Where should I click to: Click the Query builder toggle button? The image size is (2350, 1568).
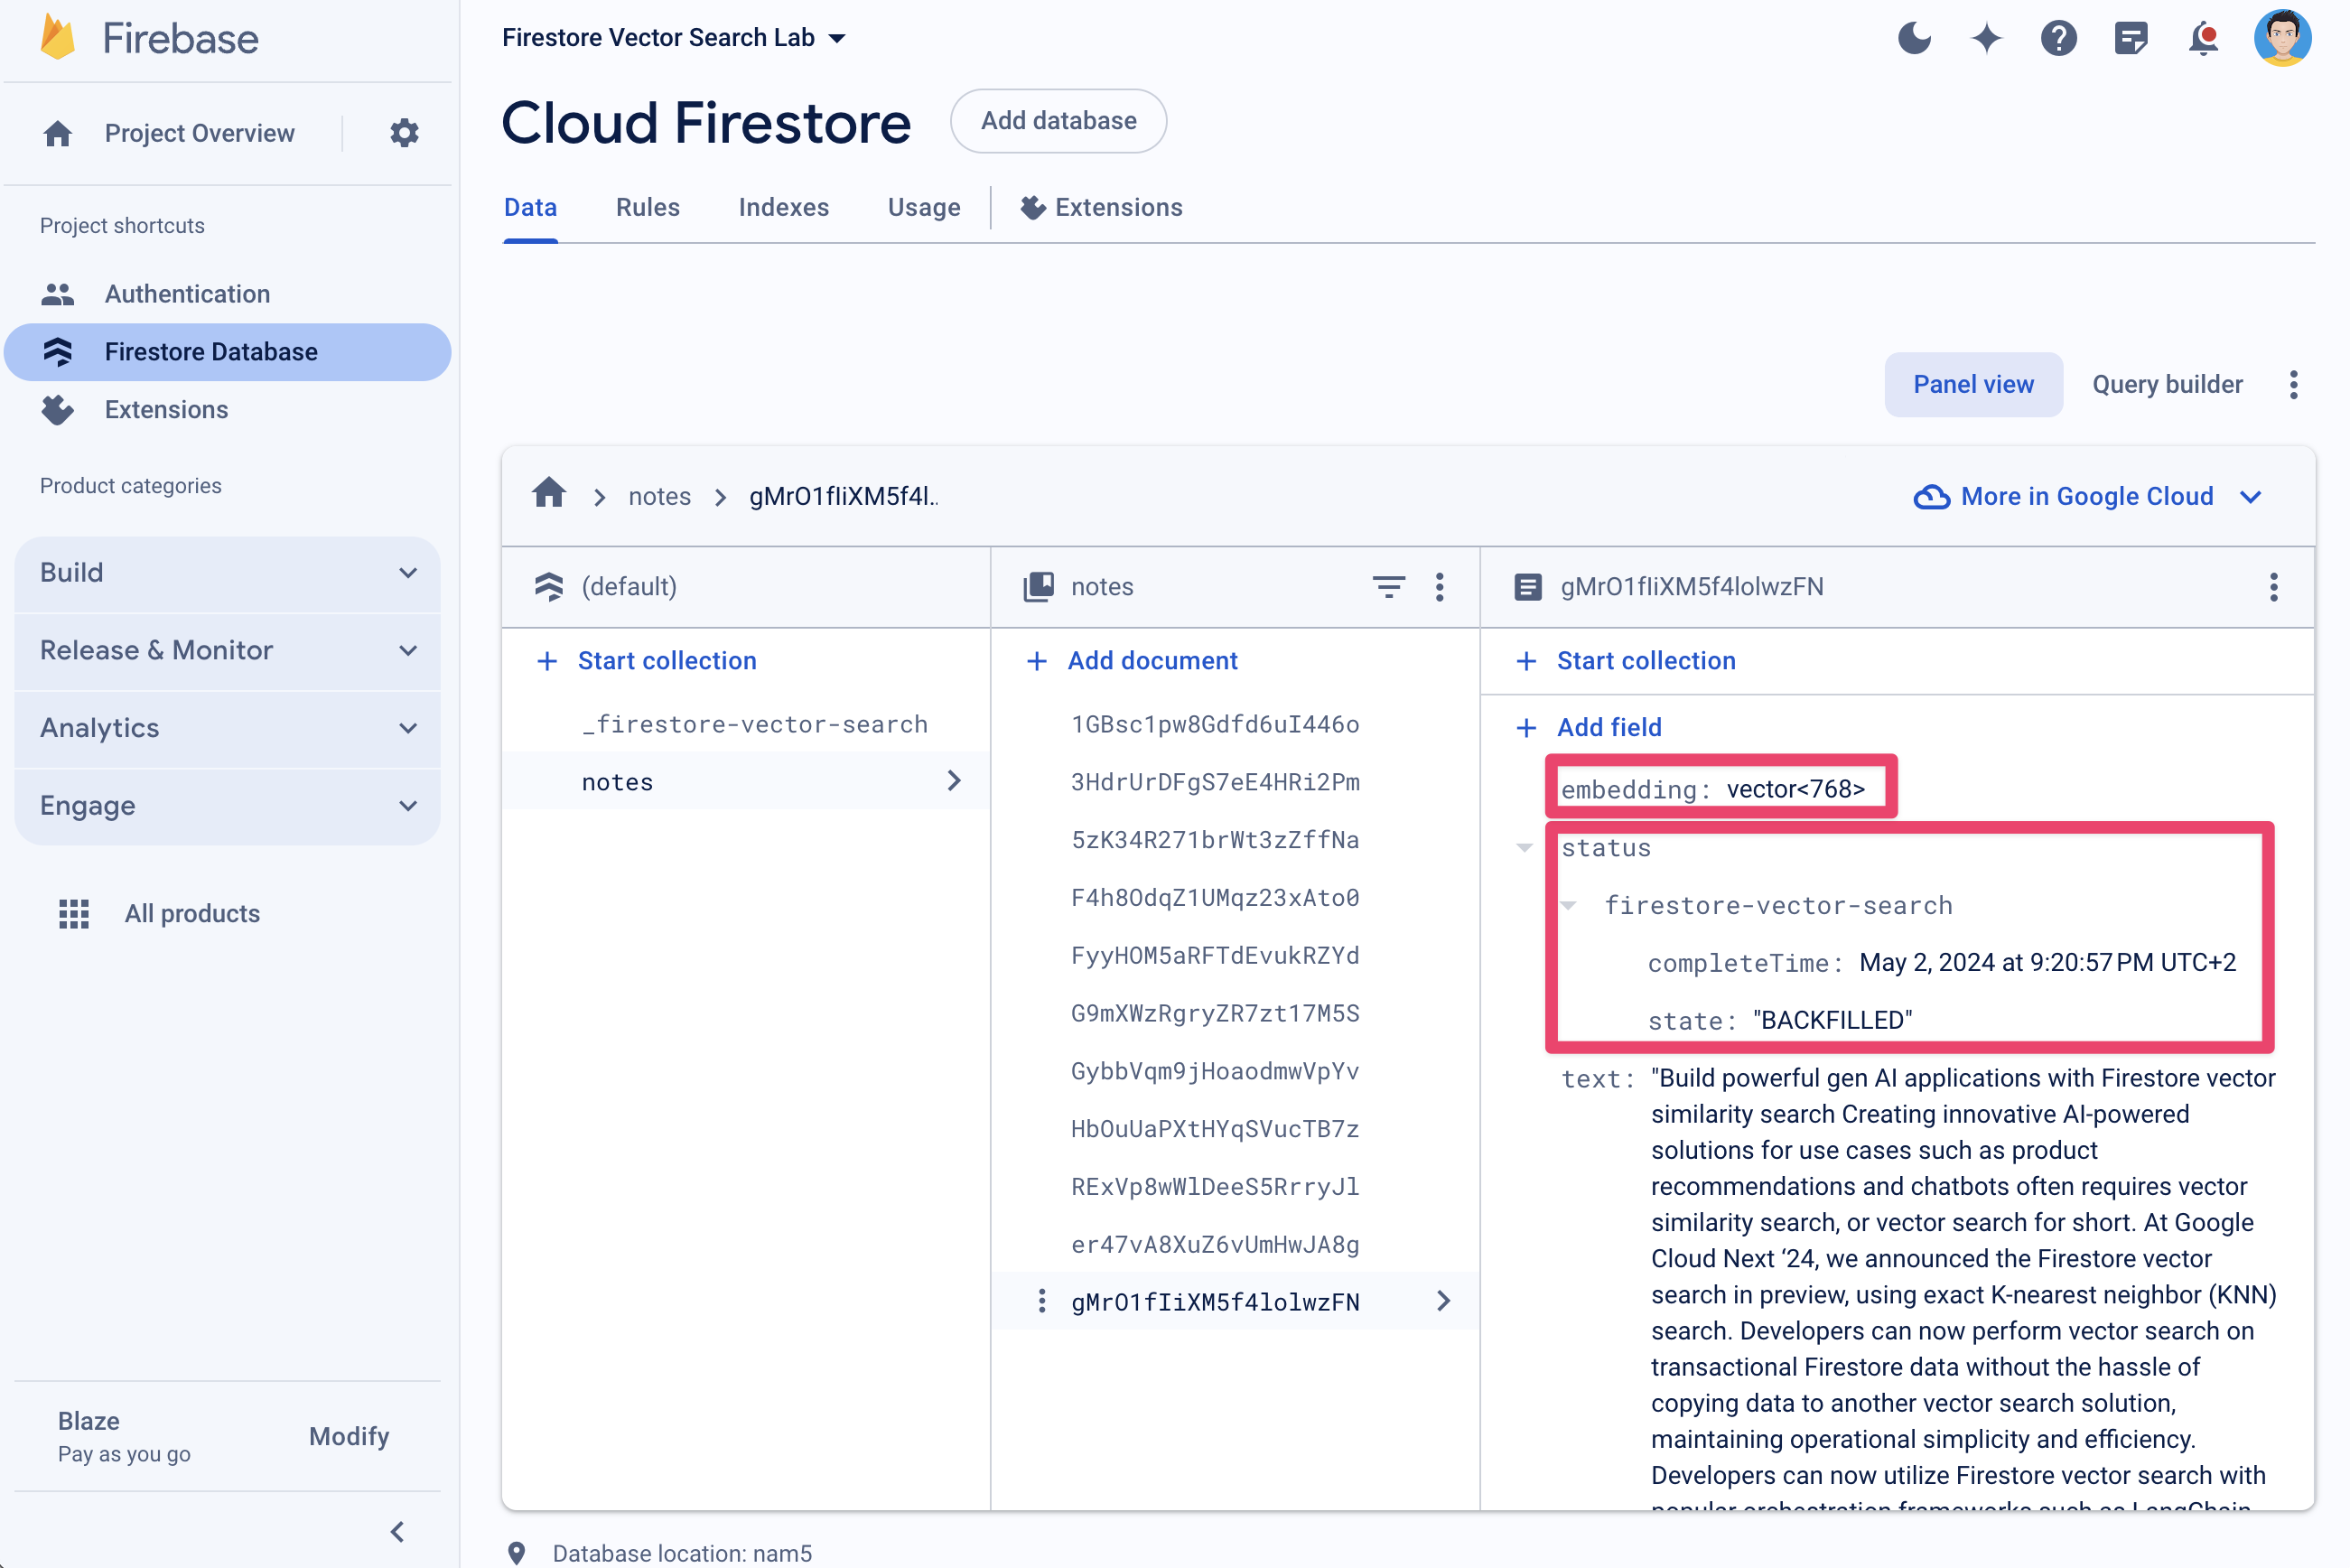[2165, 385]
